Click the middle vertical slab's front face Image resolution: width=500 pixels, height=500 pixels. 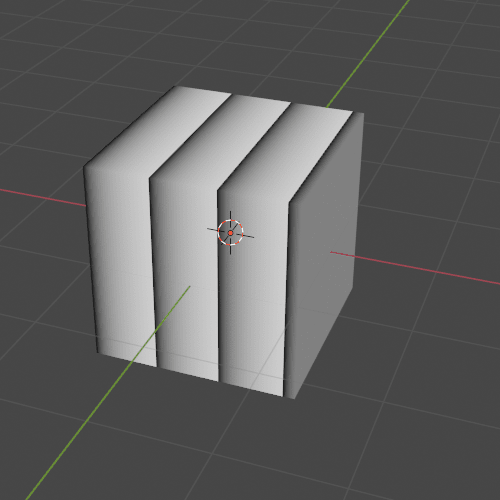pos(185,280)
